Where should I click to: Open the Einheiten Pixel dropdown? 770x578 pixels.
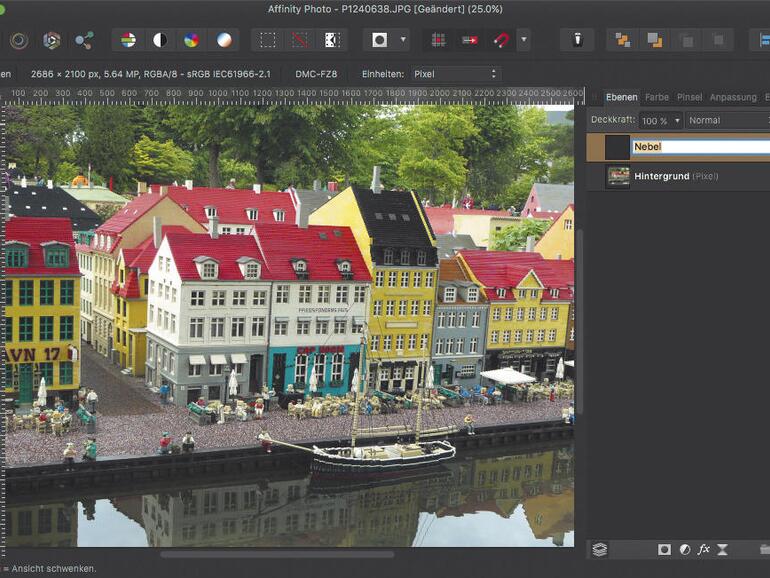[x=456, y=74]
